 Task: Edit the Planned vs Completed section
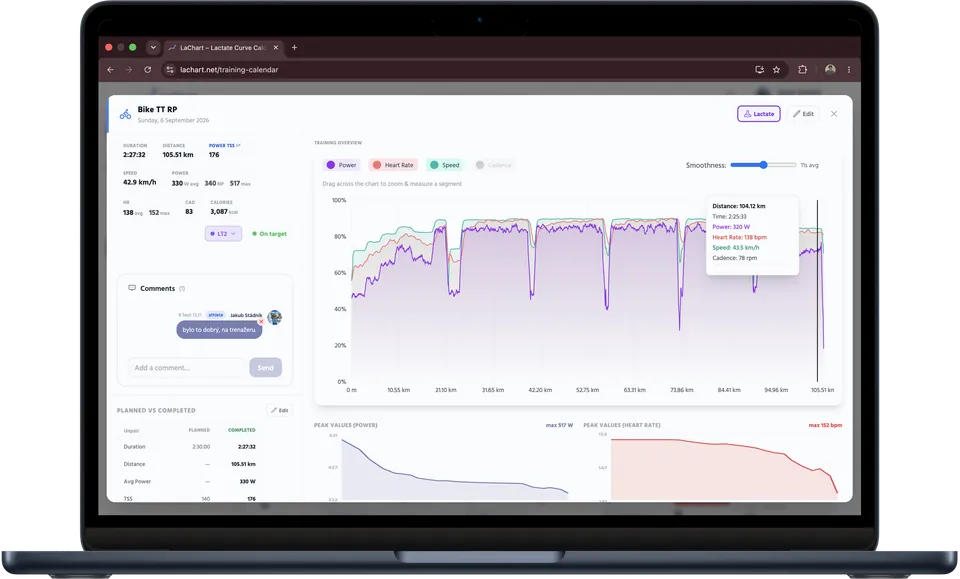pyautogui.click(x=279, y=410)
